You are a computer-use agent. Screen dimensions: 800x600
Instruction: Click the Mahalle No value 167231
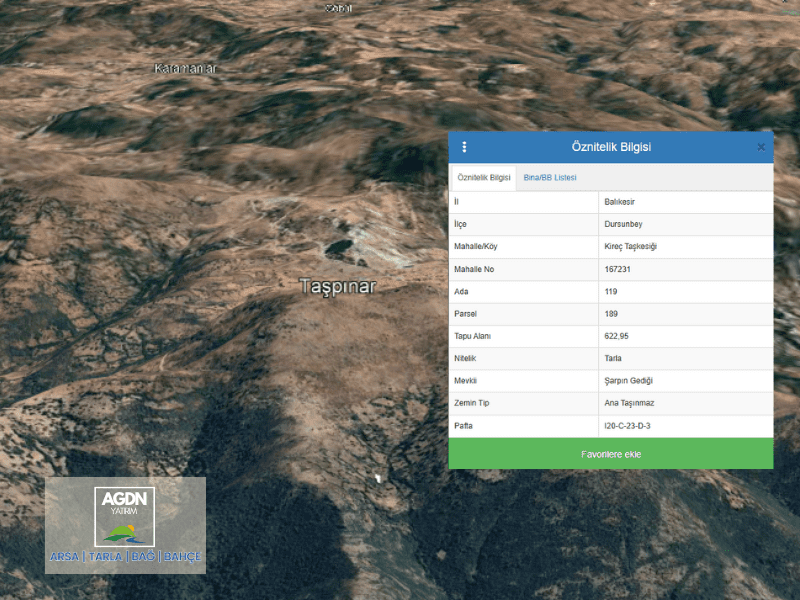pyautogui.click(x=617, y=269)
